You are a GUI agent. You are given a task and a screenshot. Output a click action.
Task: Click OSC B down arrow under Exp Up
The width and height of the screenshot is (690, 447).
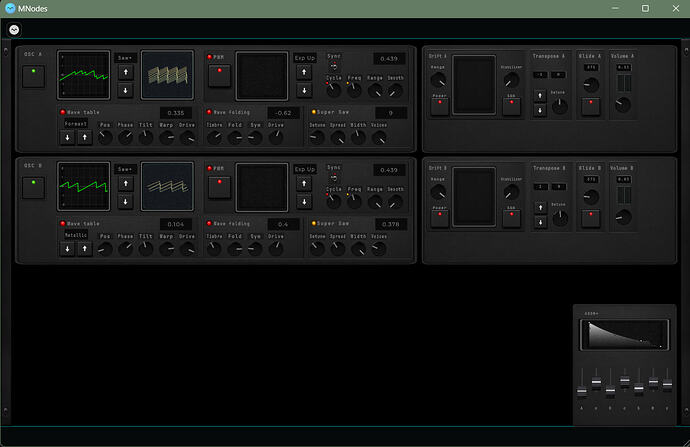[x=304, y=202]
